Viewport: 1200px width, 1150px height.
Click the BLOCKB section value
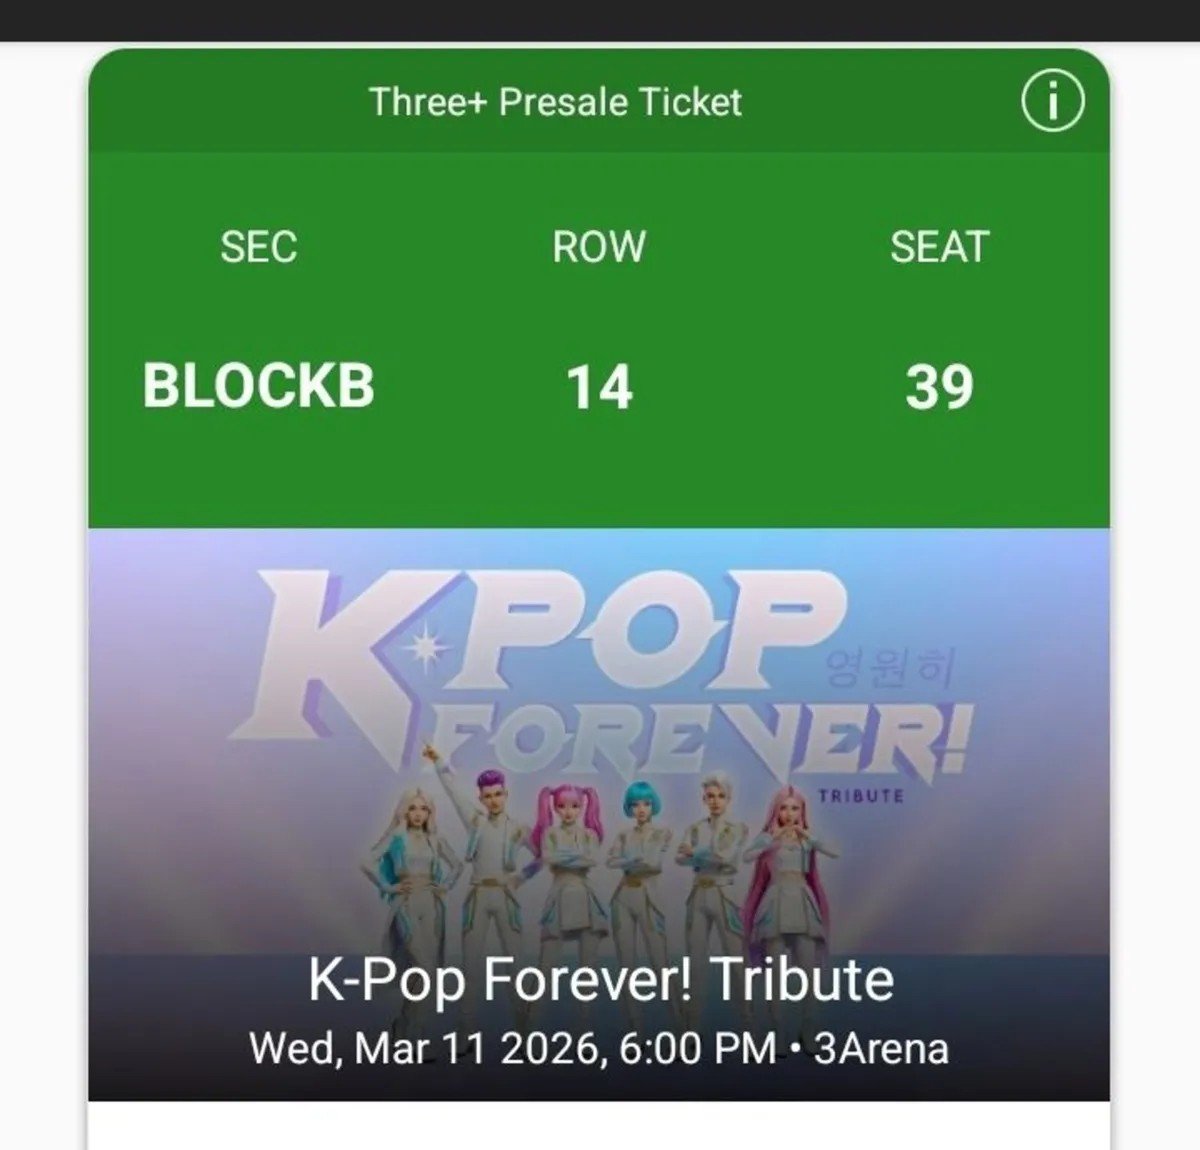pyautogui.click(x=257, y=385)
